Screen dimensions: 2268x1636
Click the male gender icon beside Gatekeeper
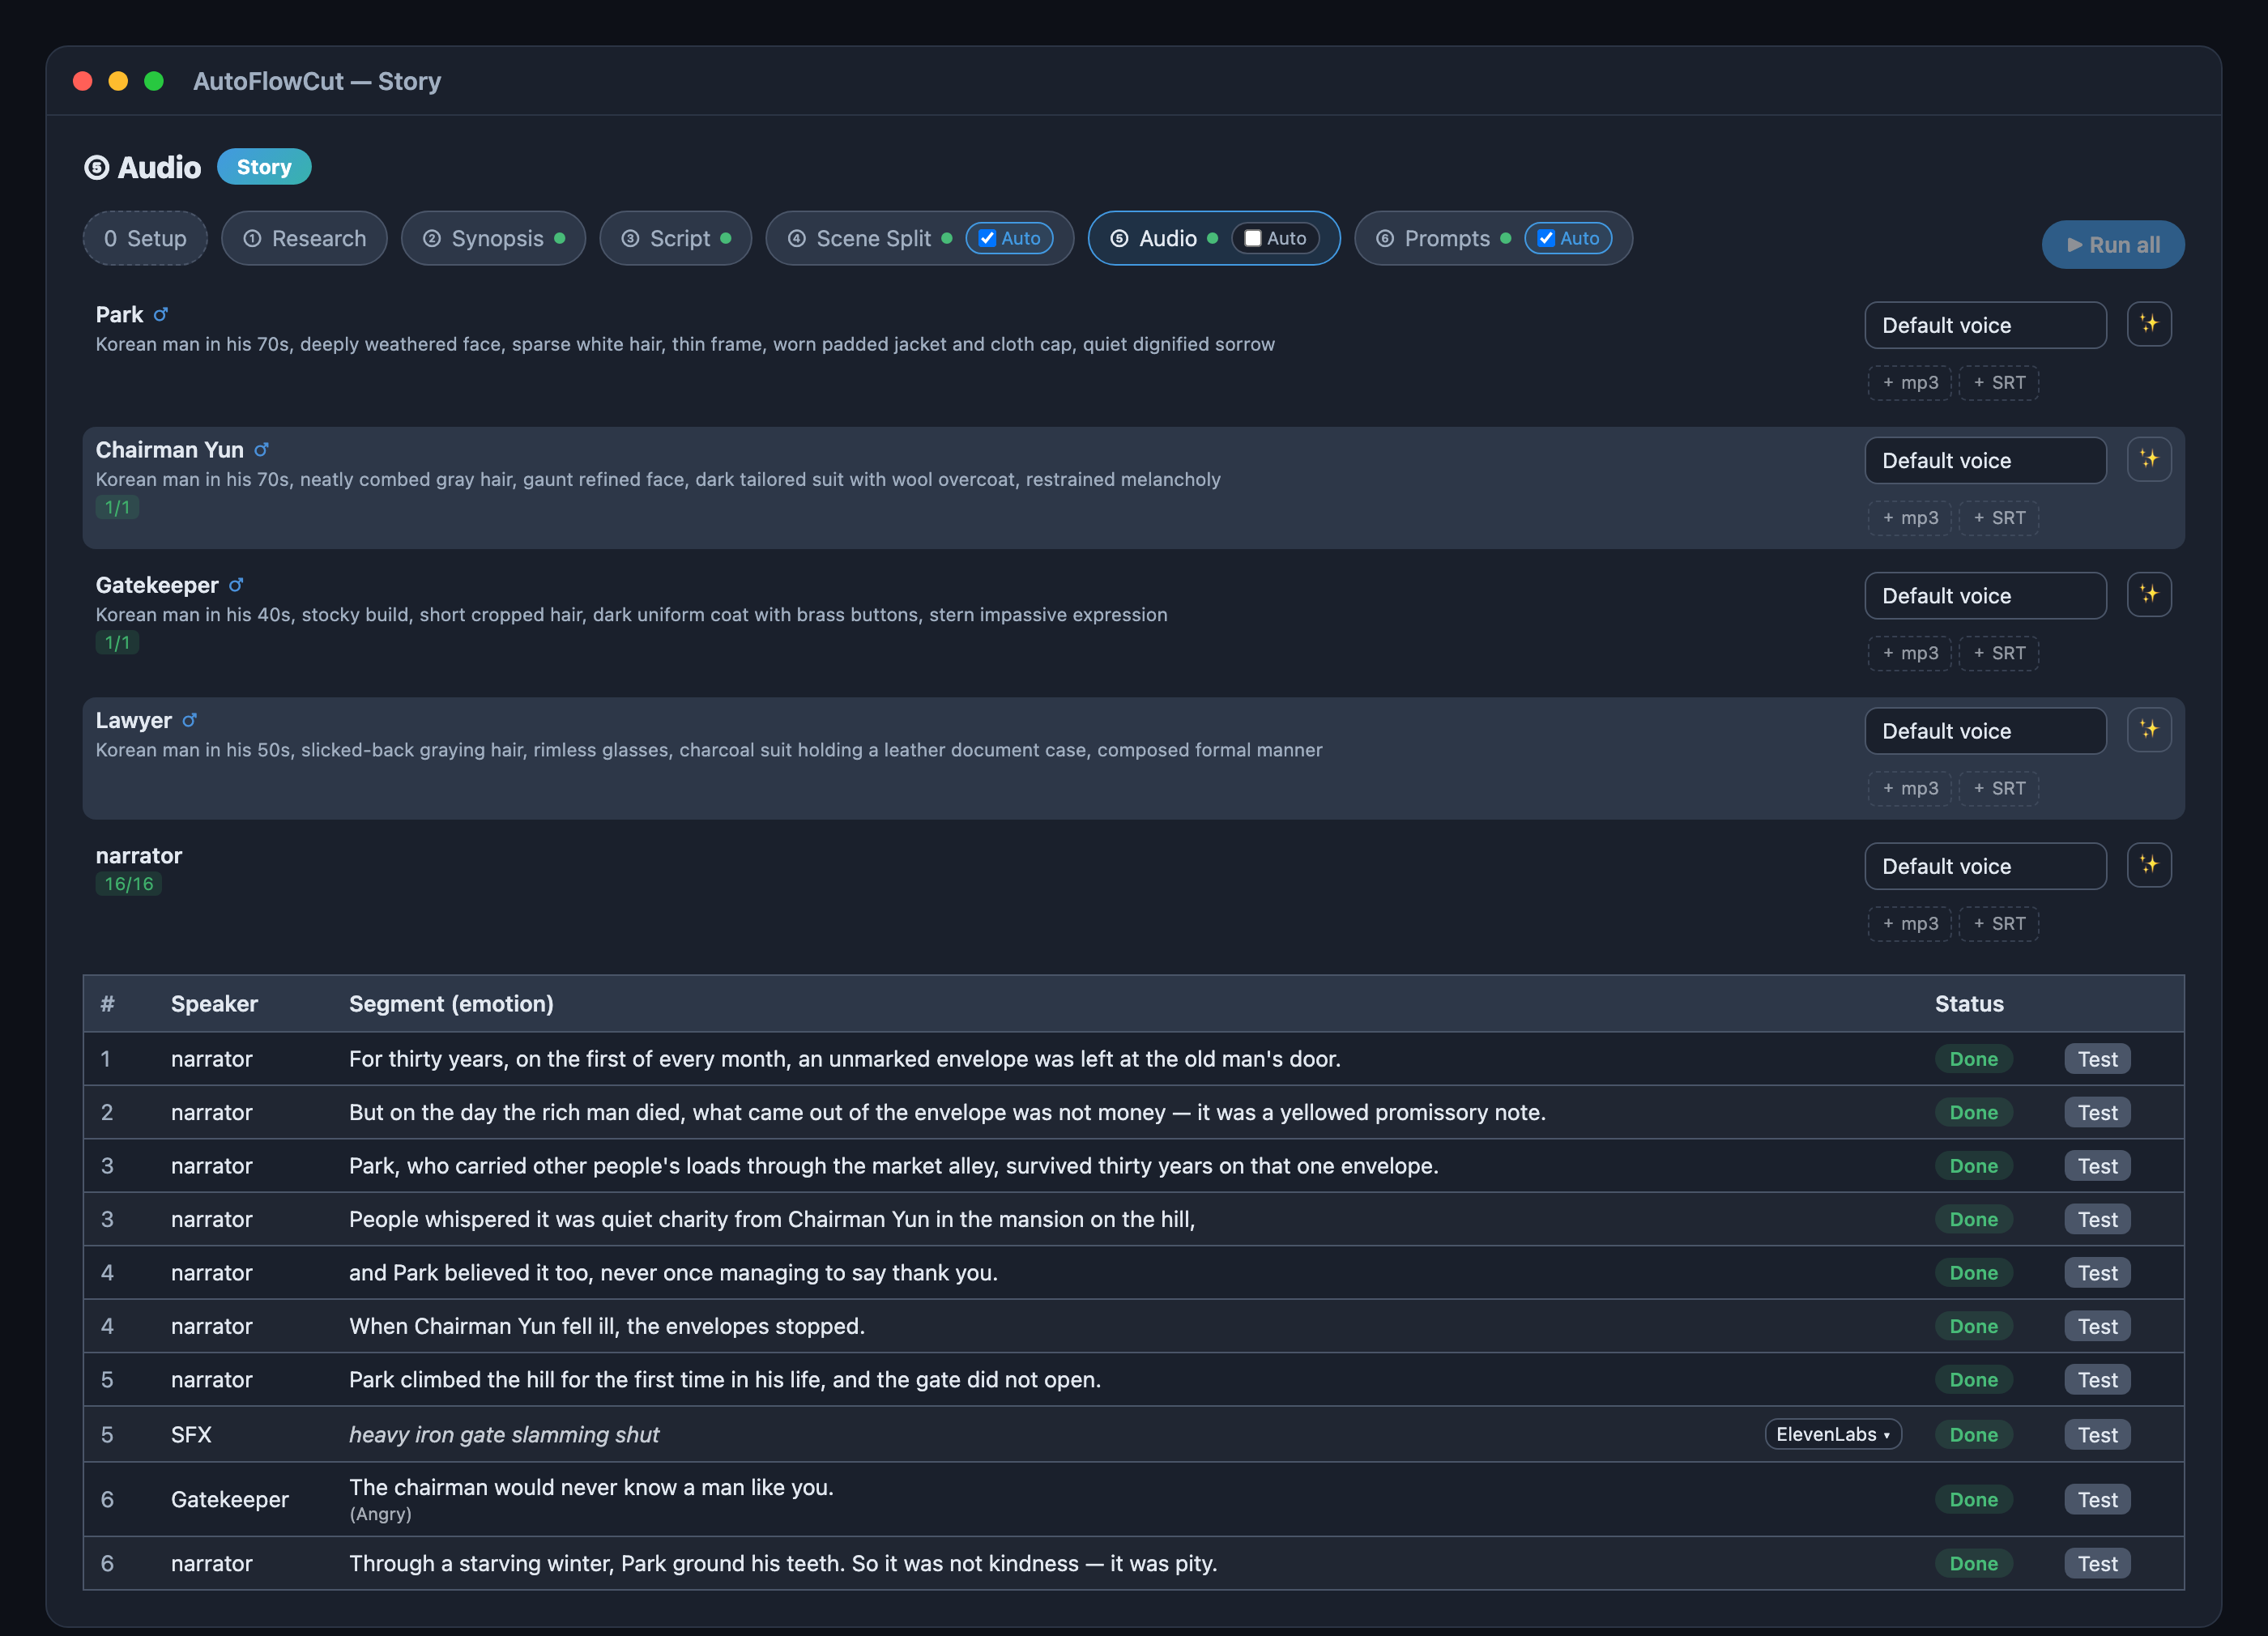tap(236, 584)
